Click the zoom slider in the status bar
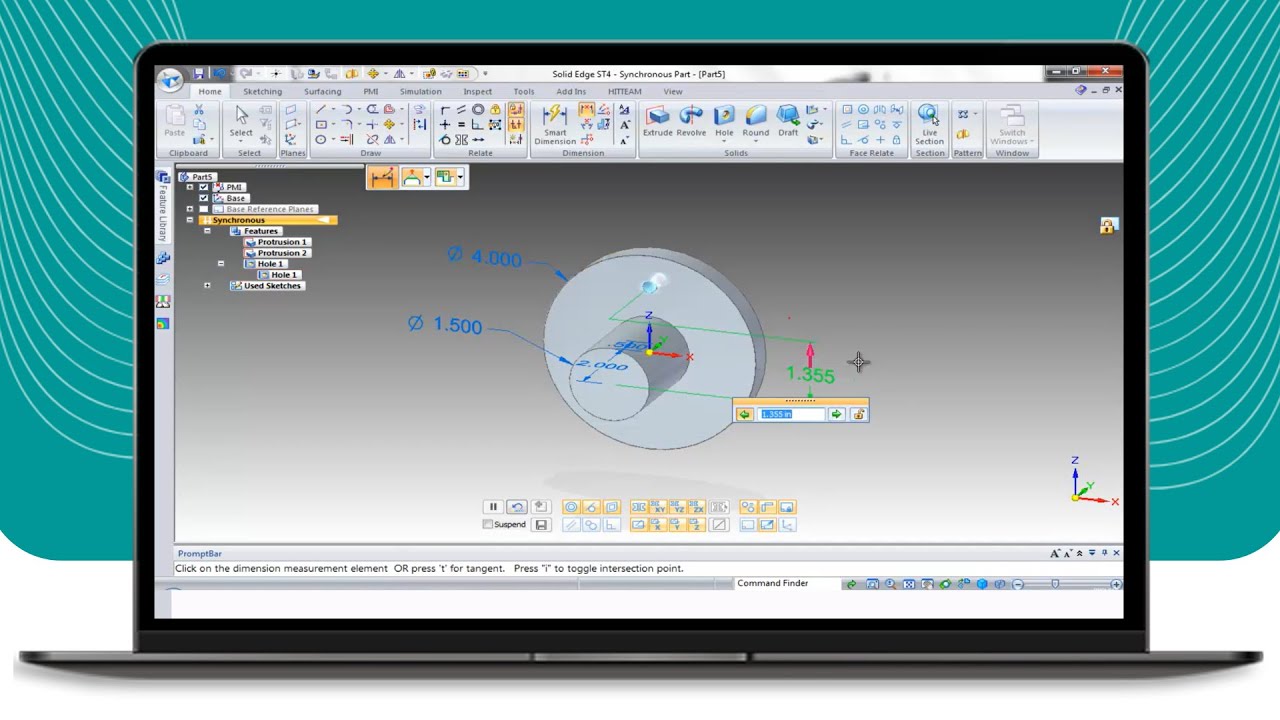Image resolution: width=1280 pixels, height=720 pixels. (x=1055, y=584)
